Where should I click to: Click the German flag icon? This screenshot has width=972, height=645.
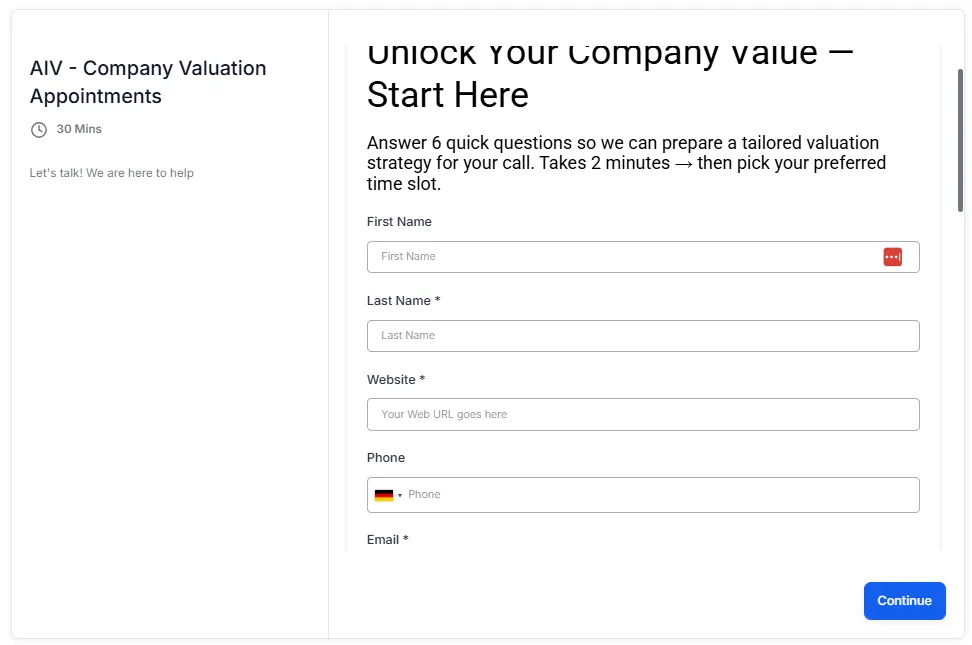(x=384, y=495)
